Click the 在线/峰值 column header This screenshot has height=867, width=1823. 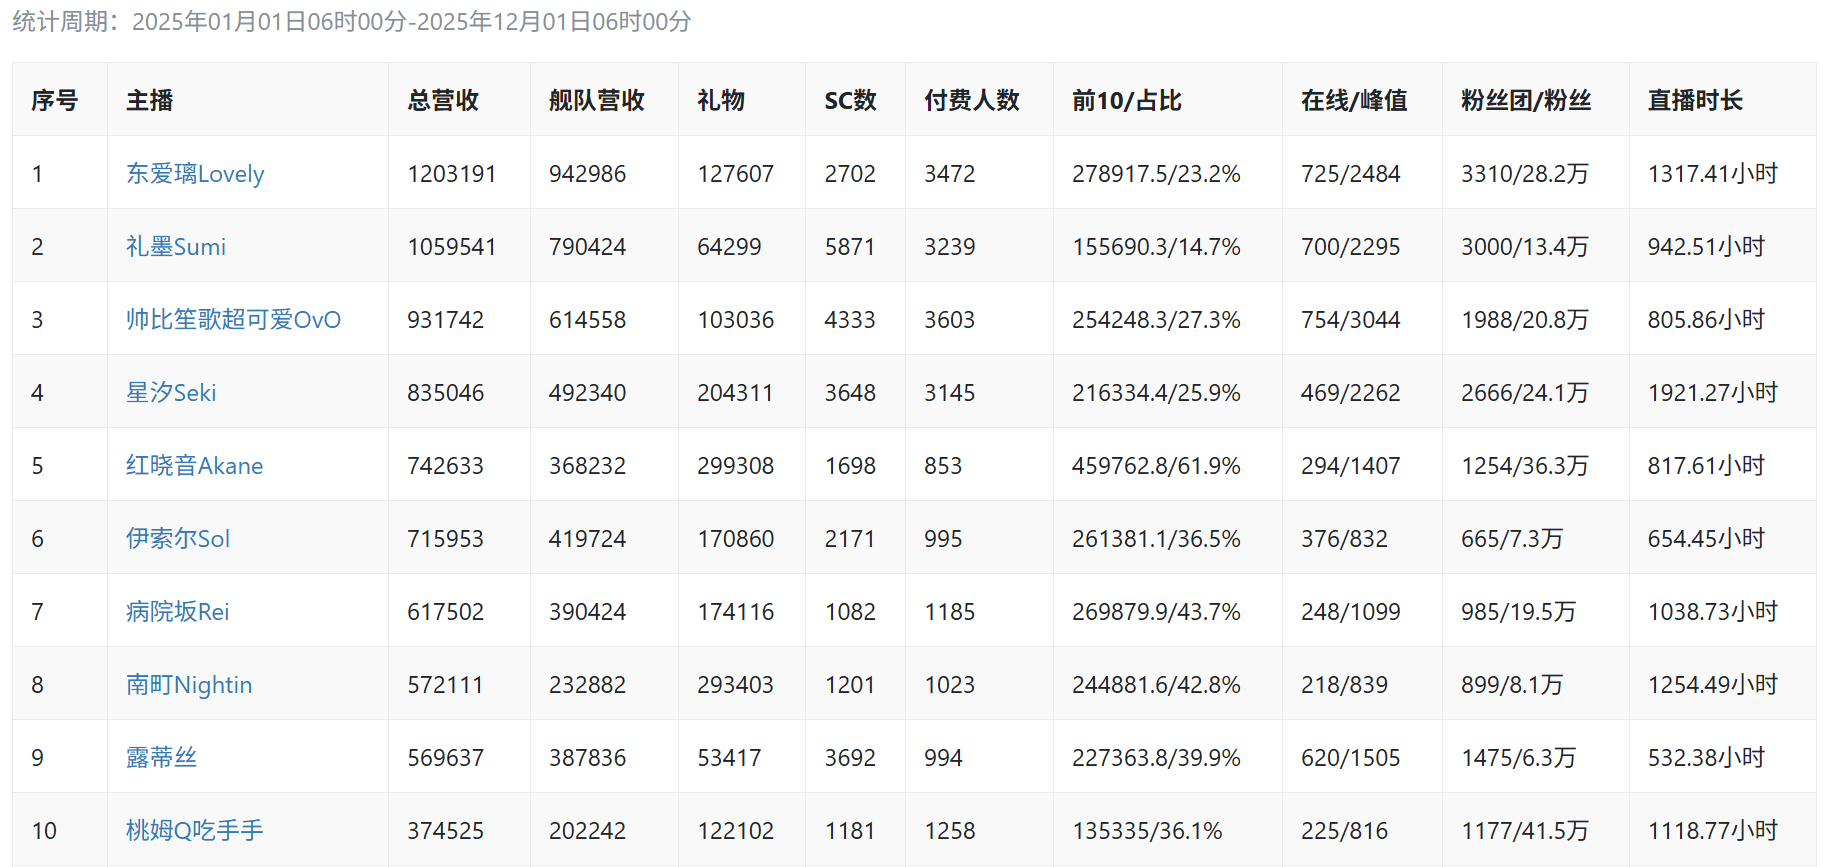pyautogui.click(x=1354, y=101)
